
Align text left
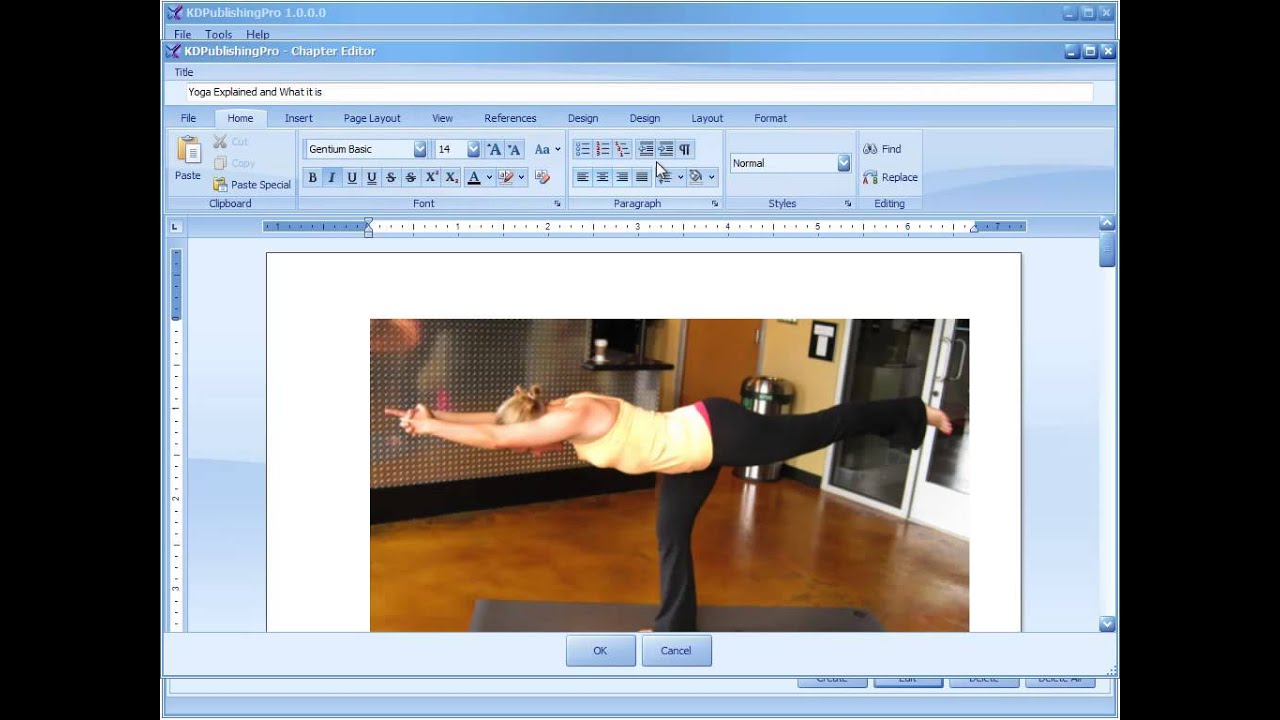coord(582,177)
